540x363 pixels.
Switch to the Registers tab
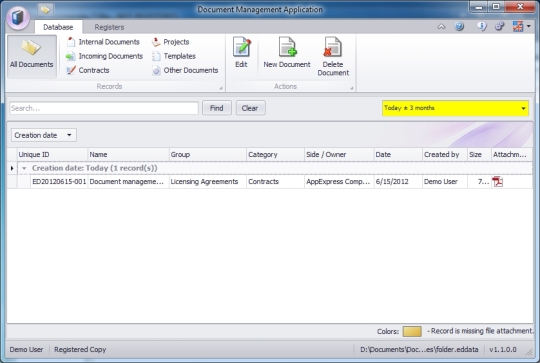click(x=109, y=27)
